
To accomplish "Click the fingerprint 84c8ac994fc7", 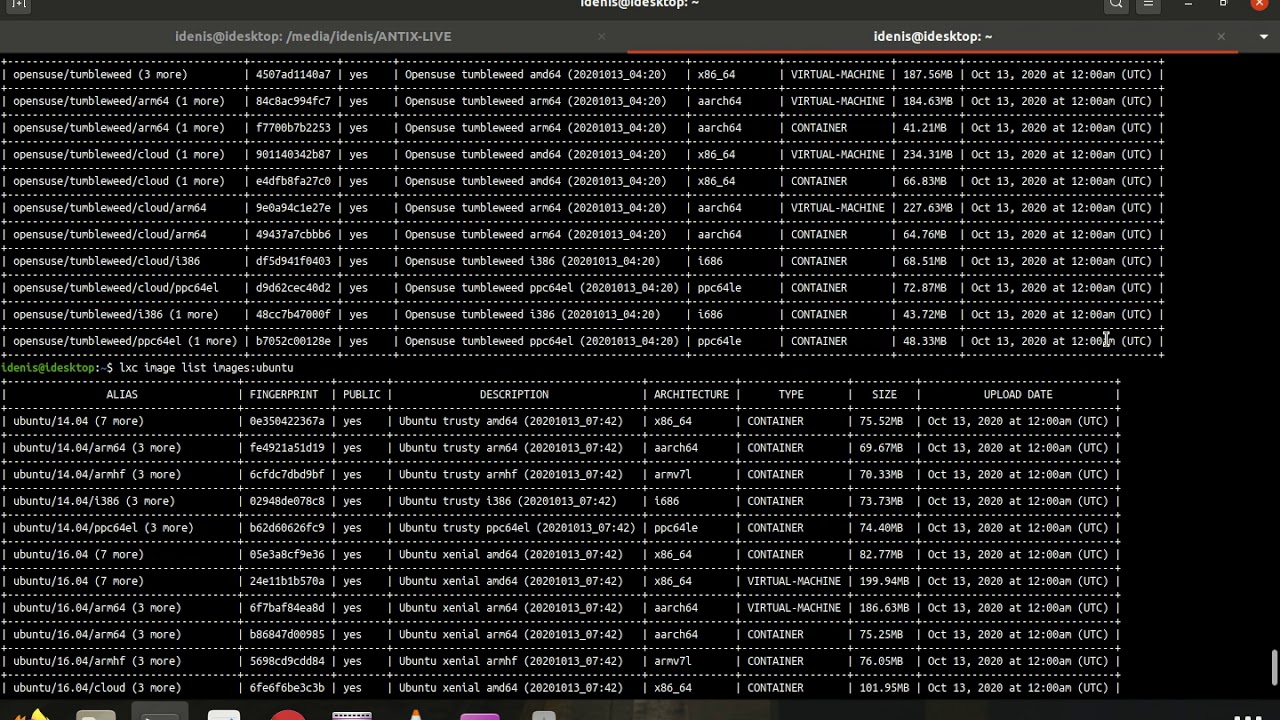I will tap(293, 101).
